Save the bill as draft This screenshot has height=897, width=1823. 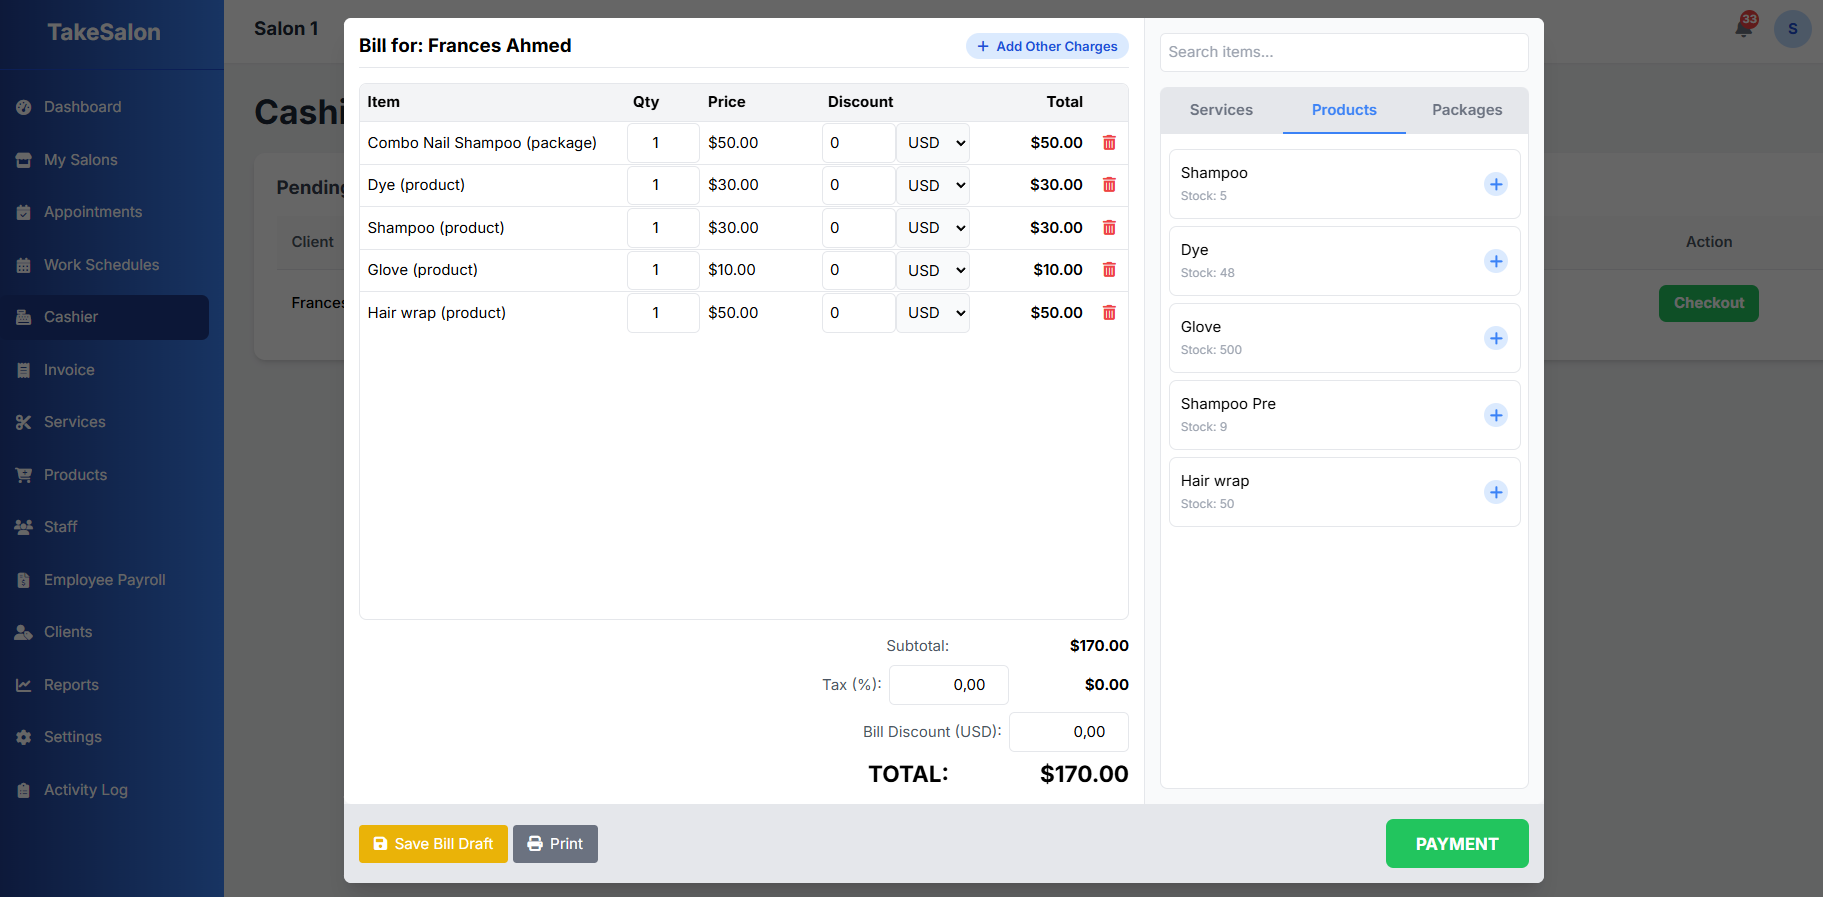433,844
